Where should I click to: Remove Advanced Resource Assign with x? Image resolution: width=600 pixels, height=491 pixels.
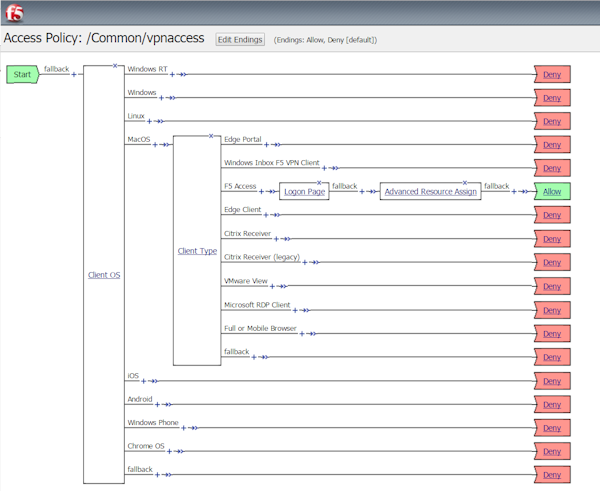(x=465, y=183)
